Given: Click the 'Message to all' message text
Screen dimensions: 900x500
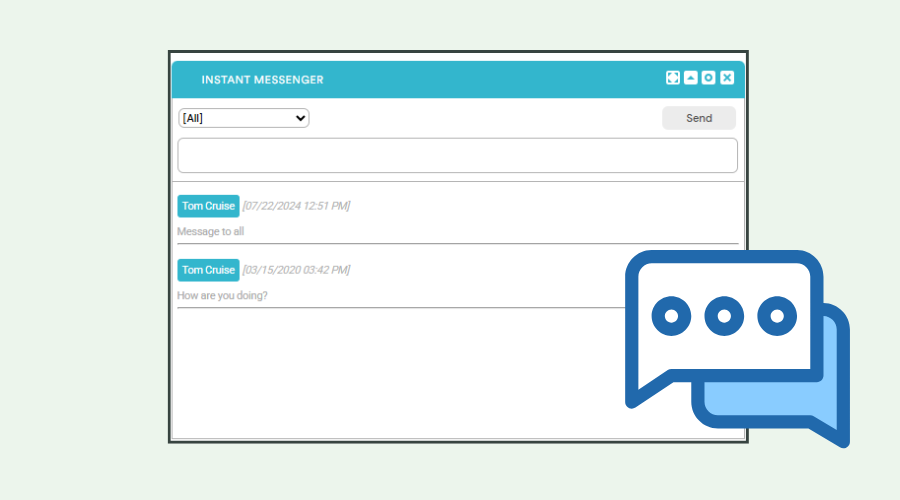Looking at the screenshot, I should 211,231.
